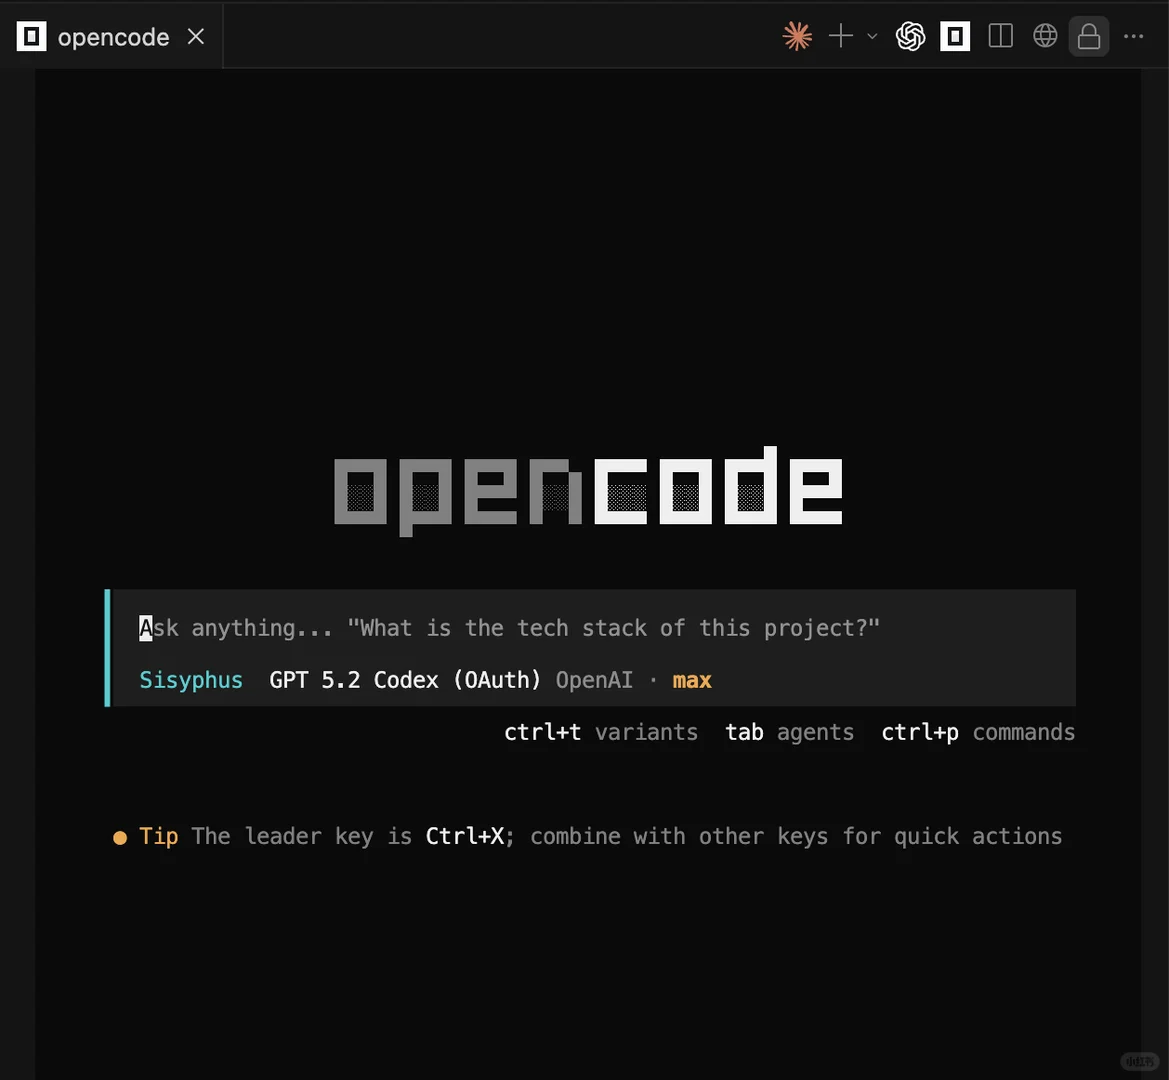Click the plus icon to add new terminal
The height and width of the screenshot is (1080, 1169).
coord(840,36)
